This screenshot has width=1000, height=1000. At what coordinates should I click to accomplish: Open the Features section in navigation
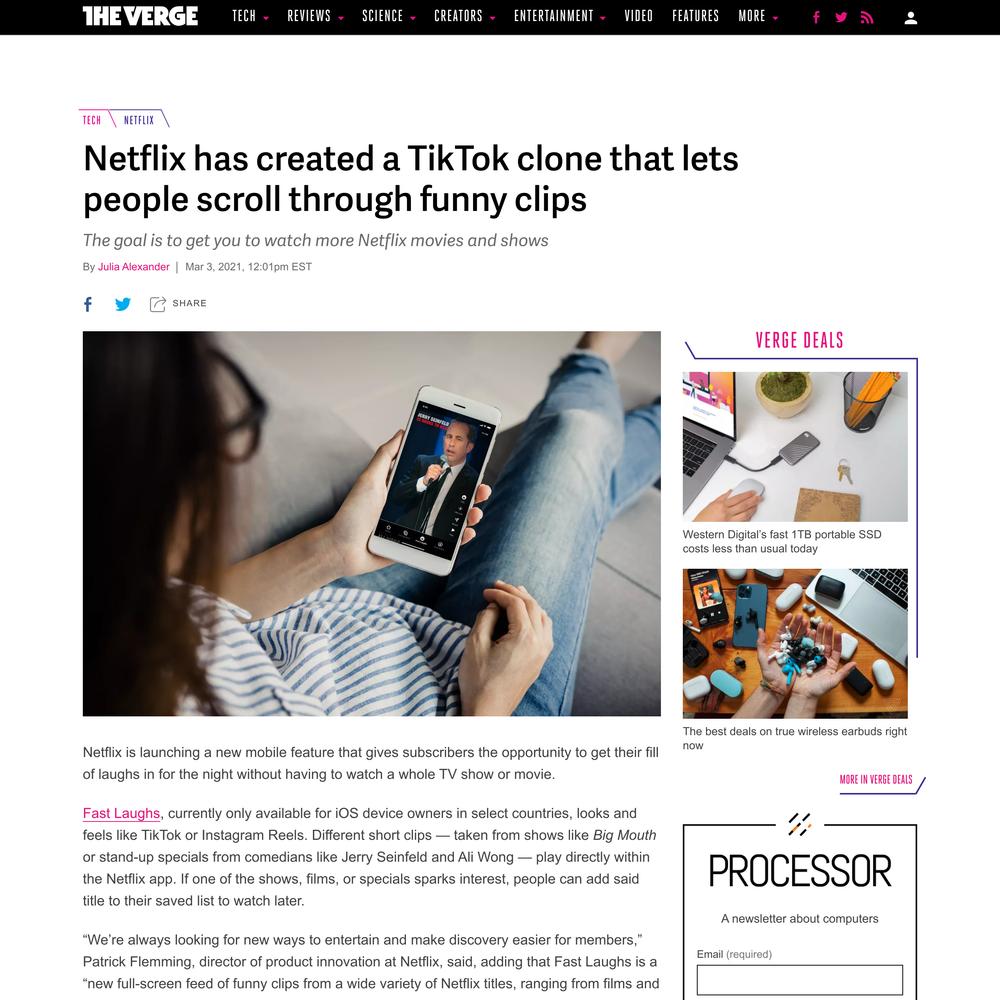695,16
